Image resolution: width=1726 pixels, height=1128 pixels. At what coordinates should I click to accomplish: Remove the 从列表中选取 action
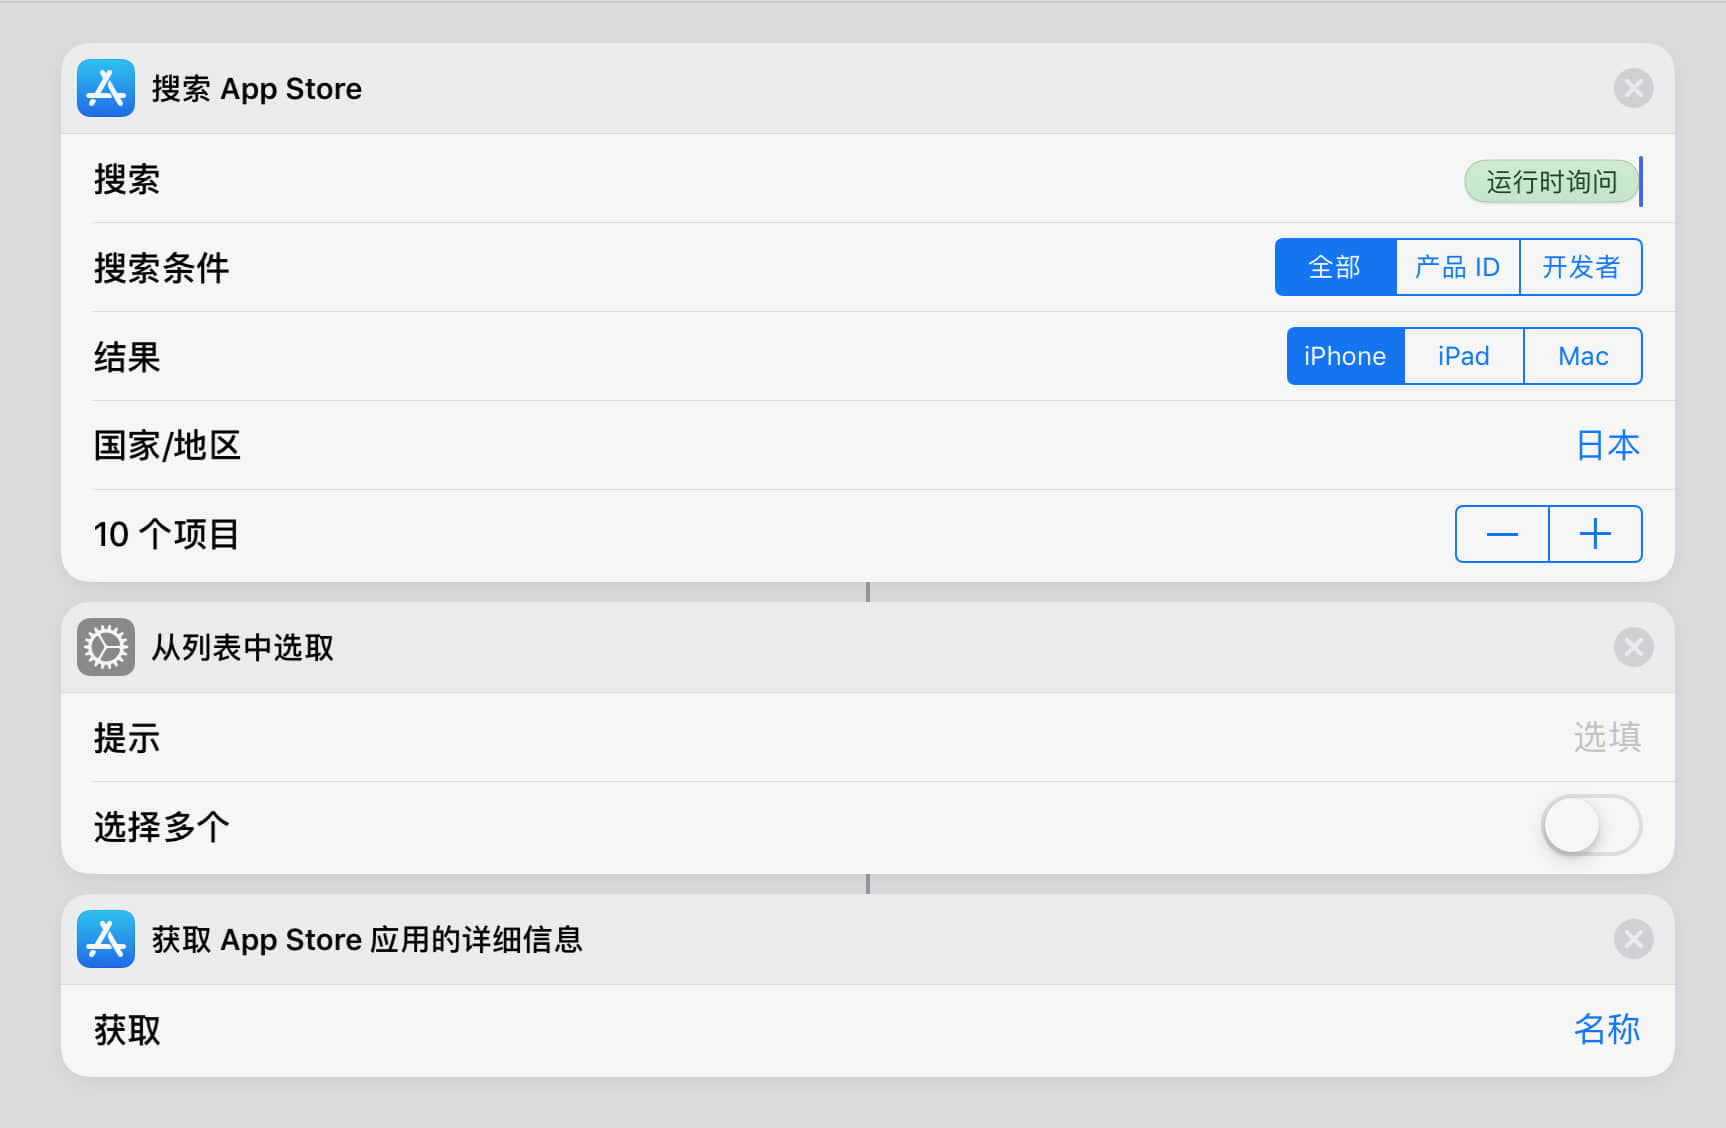click(1633, 647)
